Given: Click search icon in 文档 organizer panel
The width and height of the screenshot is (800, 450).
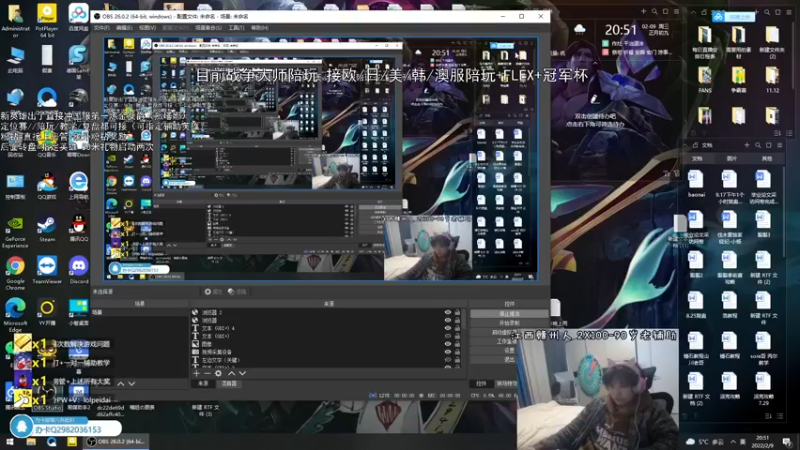Looking at the screenshot, I should click(758, 145).
